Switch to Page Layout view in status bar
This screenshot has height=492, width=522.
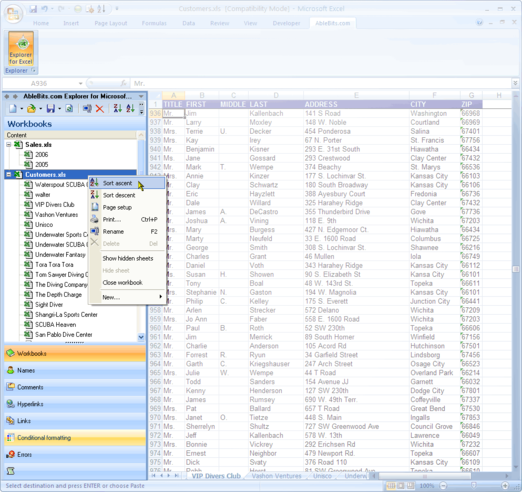(401, 486)
